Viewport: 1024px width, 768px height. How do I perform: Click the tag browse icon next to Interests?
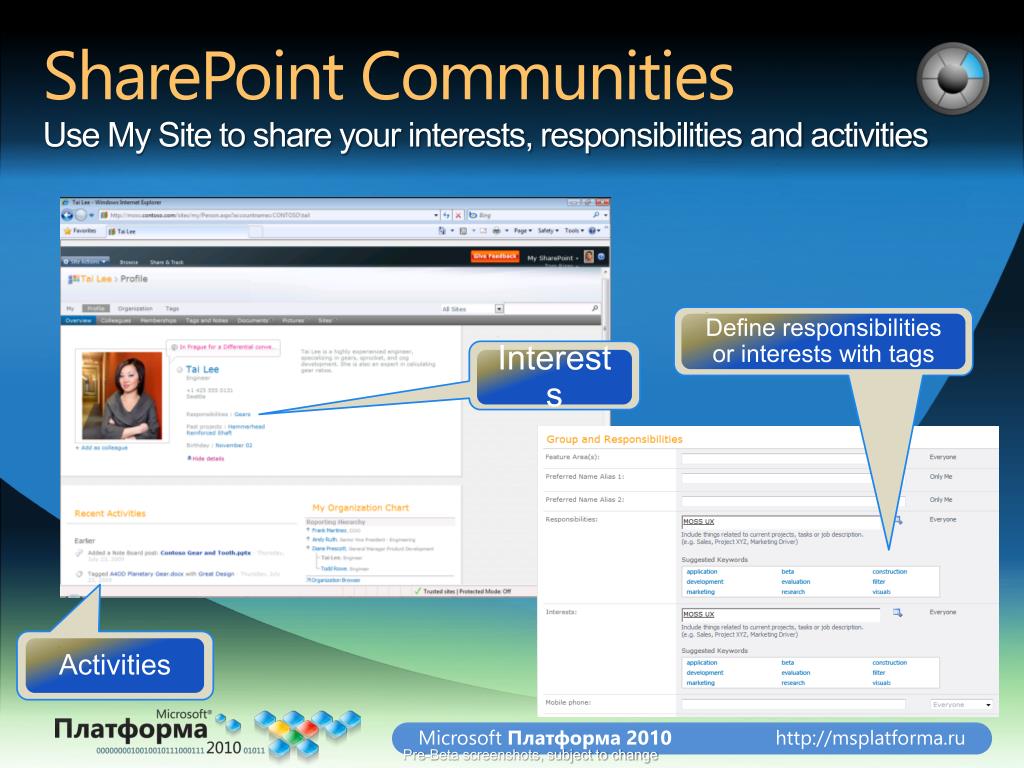[898, 613]
